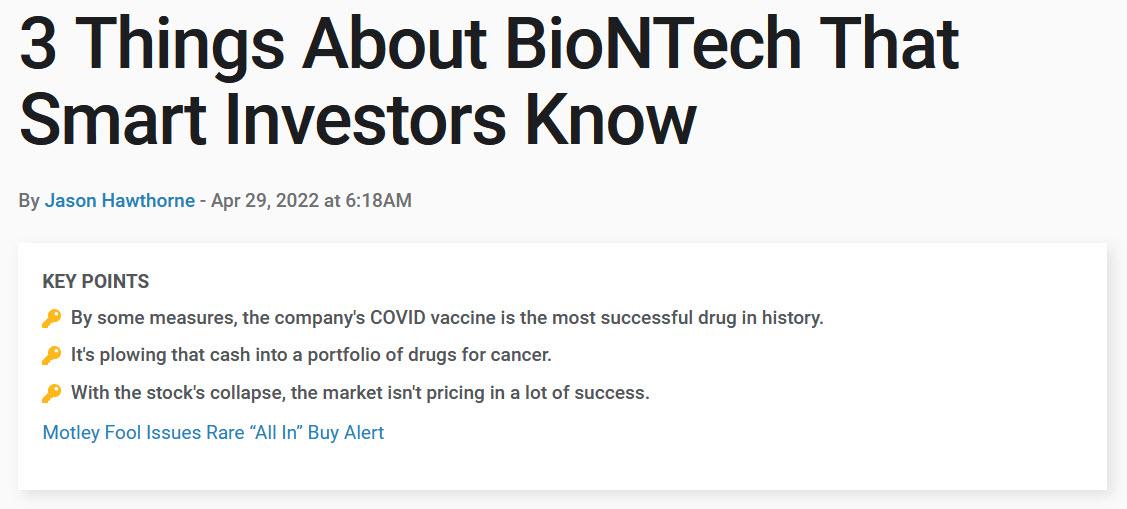Click the "most successful drug in history" phrase

pos(700,319)
